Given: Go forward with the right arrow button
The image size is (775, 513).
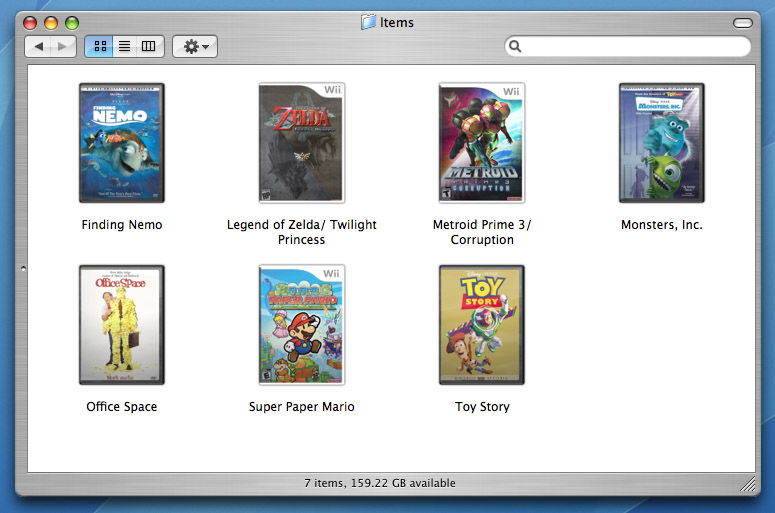Looking at the screenshot, I should [x=63, y=46].
